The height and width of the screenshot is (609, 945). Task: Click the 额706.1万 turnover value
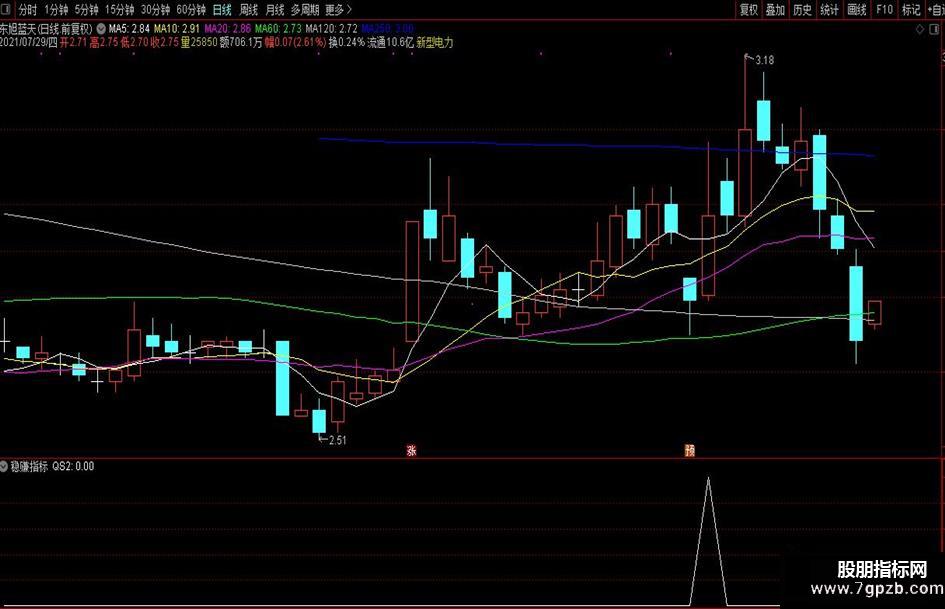[x=241, y=42]
